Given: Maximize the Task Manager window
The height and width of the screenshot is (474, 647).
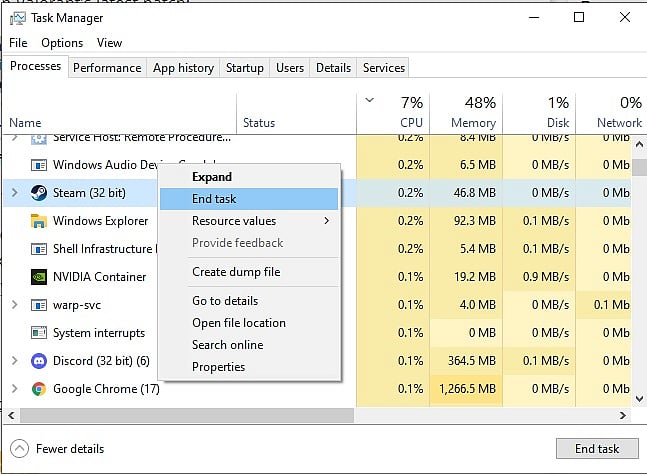Looking at the screenshot, I should (x=579, y=17).
